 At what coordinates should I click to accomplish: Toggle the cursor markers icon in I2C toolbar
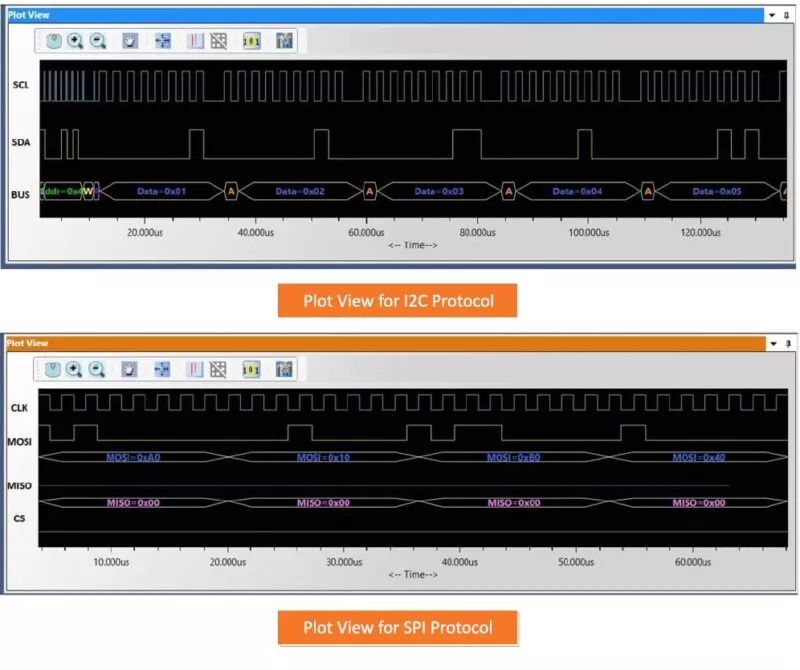(x=196, y=41)
